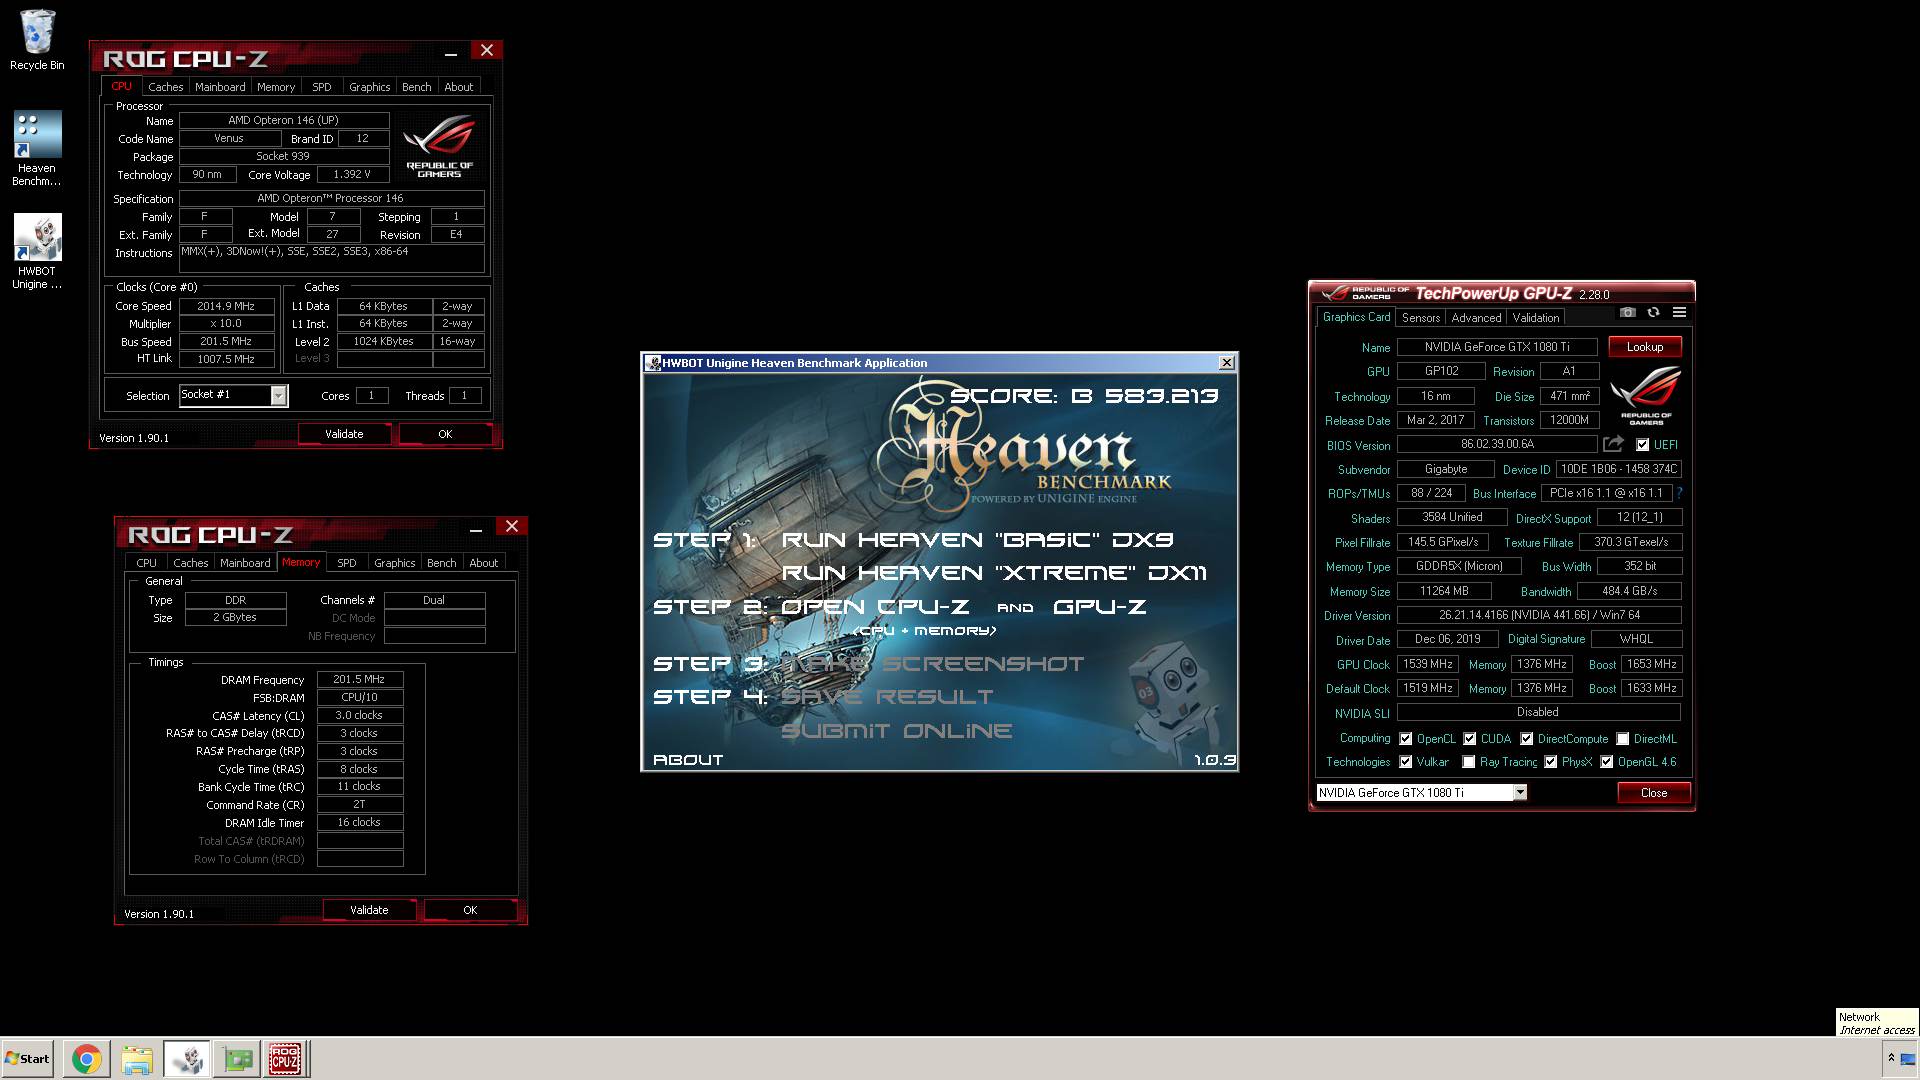Open Memory tab in top CPU-Z window

pyautogui.click(x=276, y=87)
